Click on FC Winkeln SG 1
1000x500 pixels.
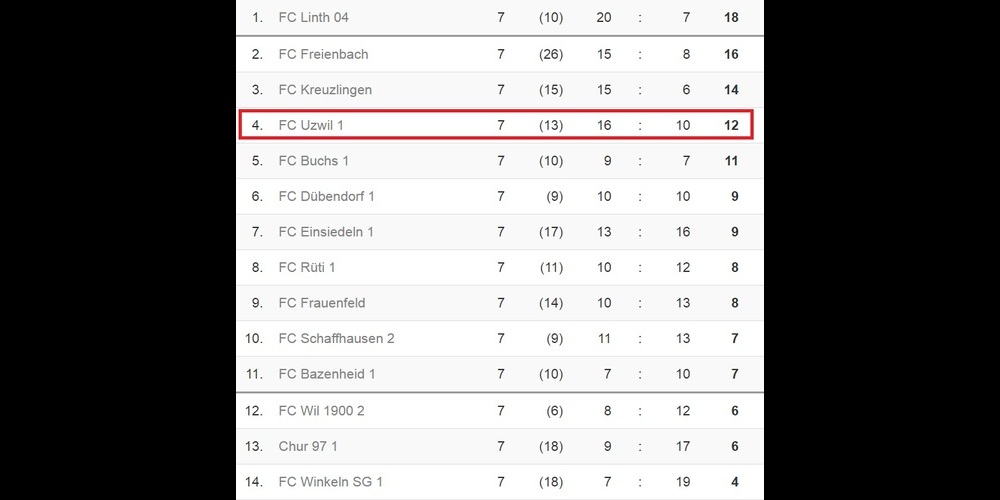[330, 482]
